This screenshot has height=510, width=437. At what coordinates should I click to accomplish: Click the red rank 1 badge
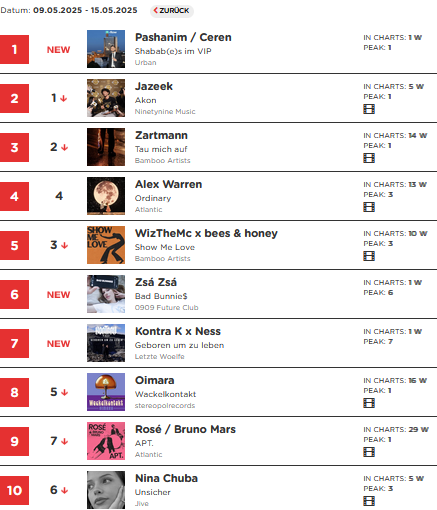pyautogui.click(x=14, y=49)
